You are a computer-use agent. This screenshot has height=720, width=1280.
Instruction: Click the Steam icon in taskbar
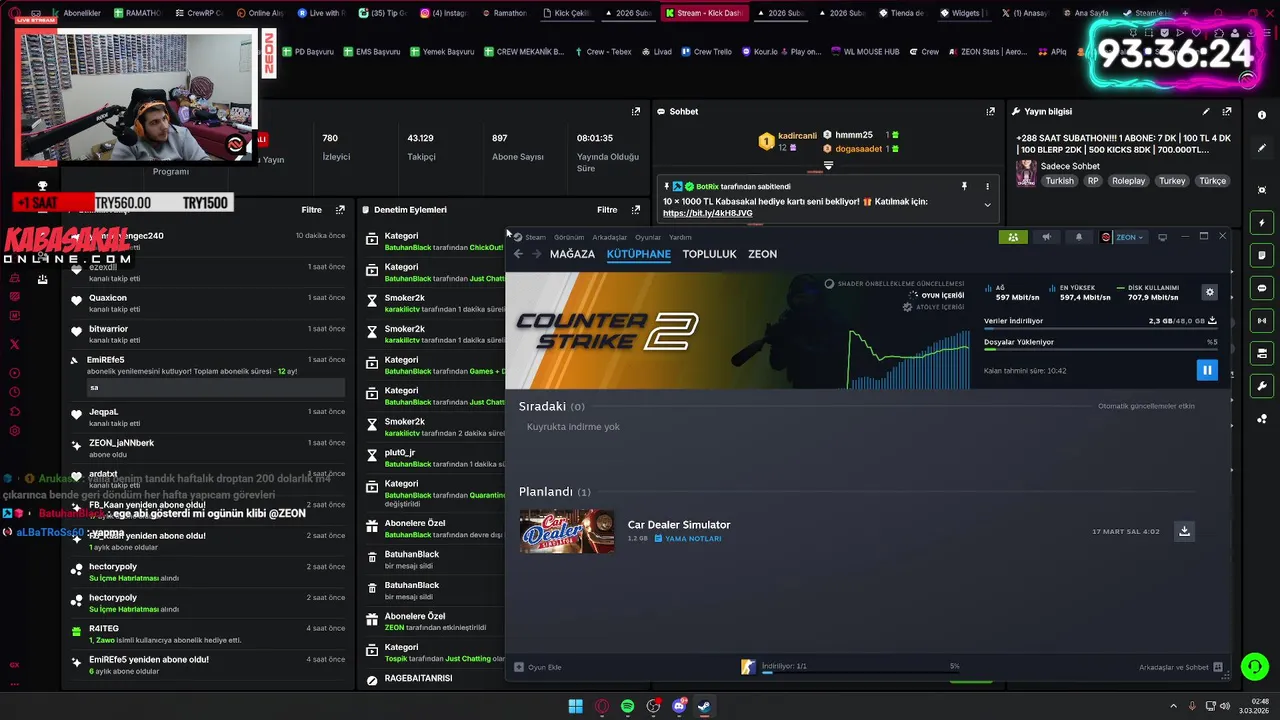pyautogui.click(x=704, y=706)
